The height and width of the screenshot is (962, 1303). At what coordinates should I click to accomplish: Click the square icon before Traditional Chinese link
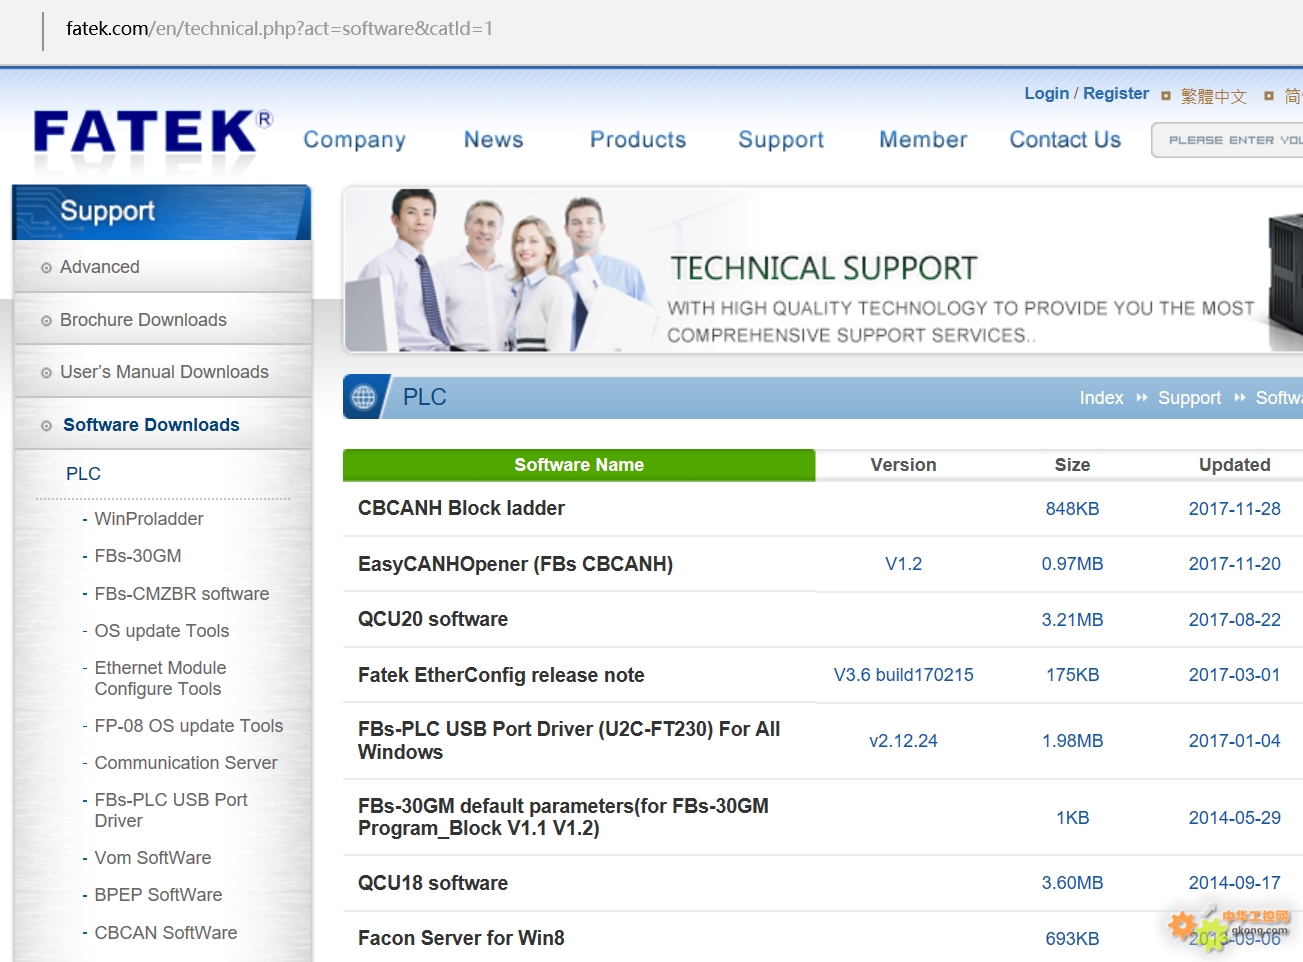point(1166,96)
